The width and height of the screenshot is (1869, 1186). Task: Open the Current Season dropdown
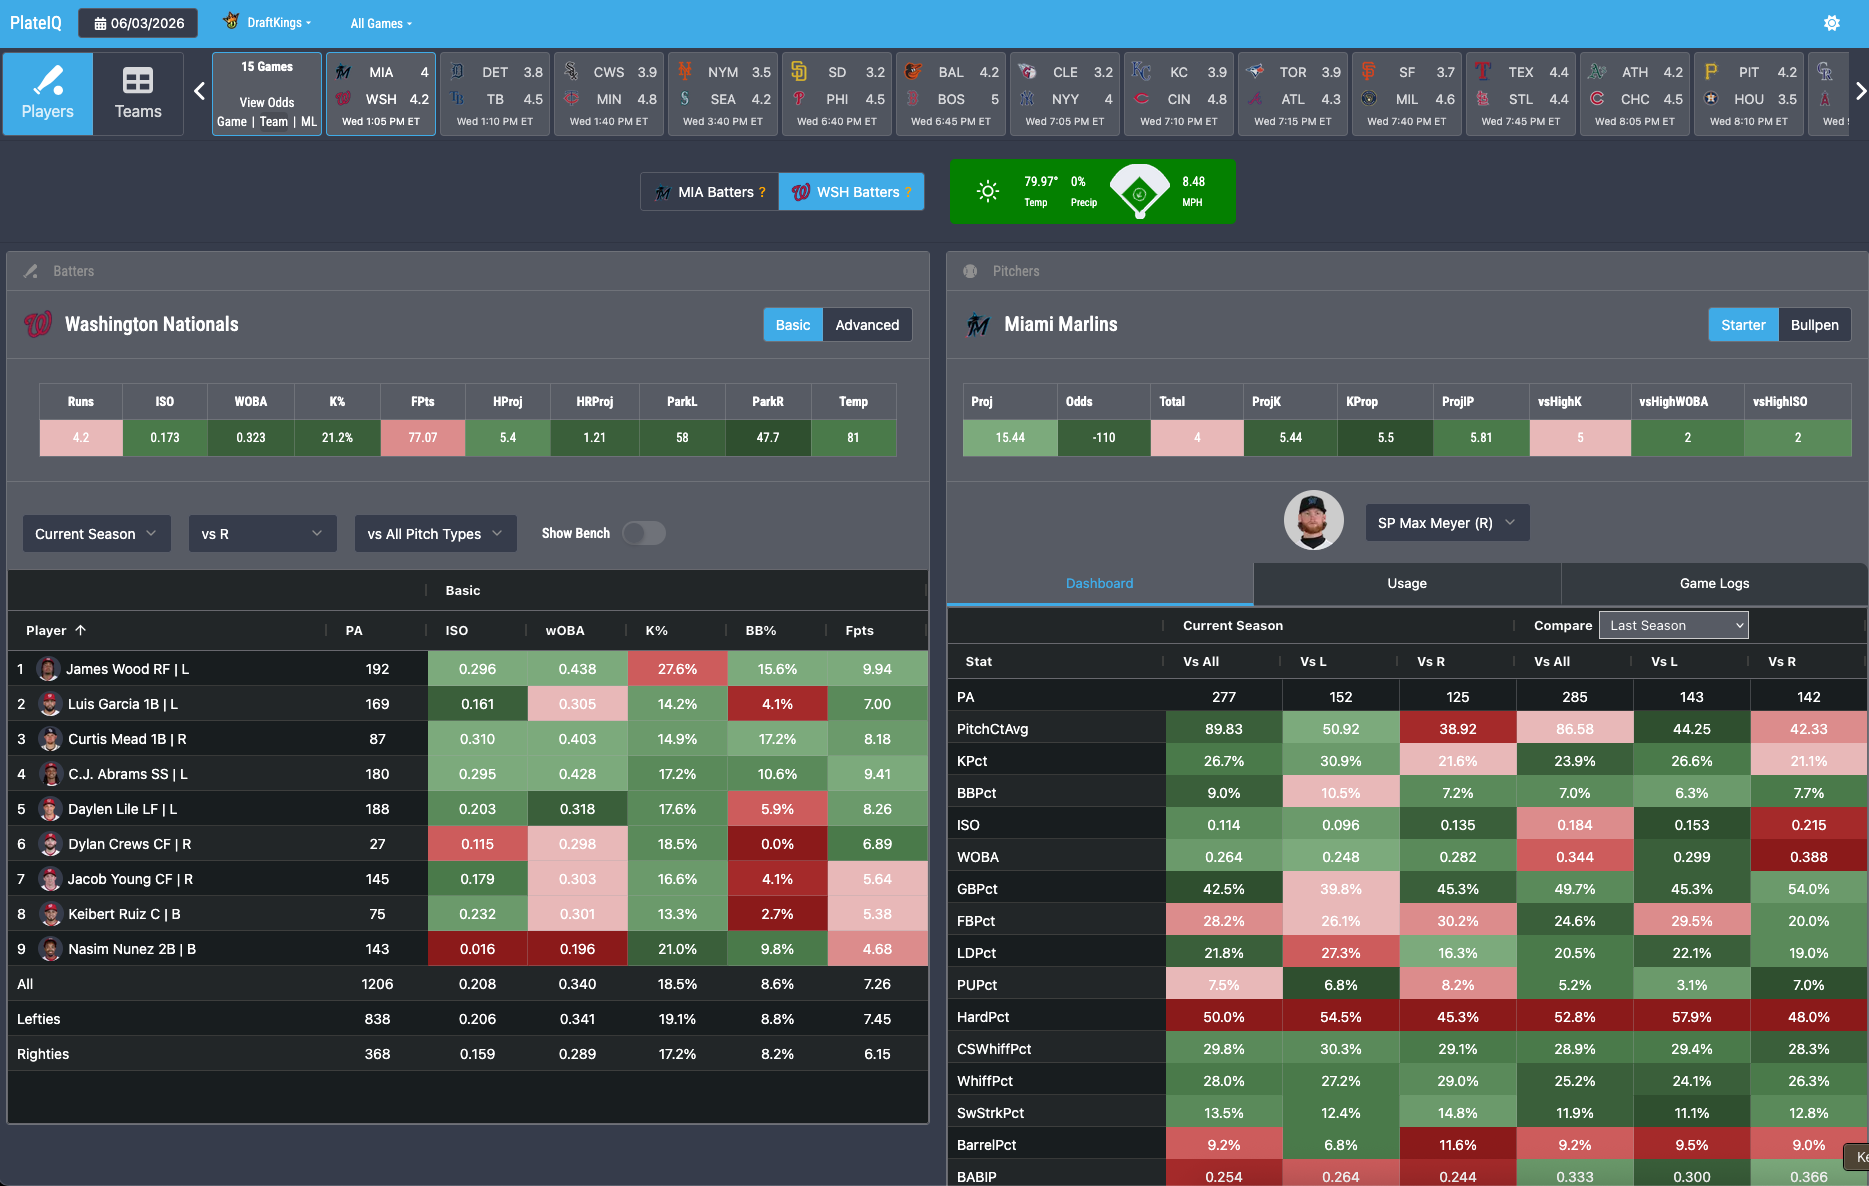point(97,534)
